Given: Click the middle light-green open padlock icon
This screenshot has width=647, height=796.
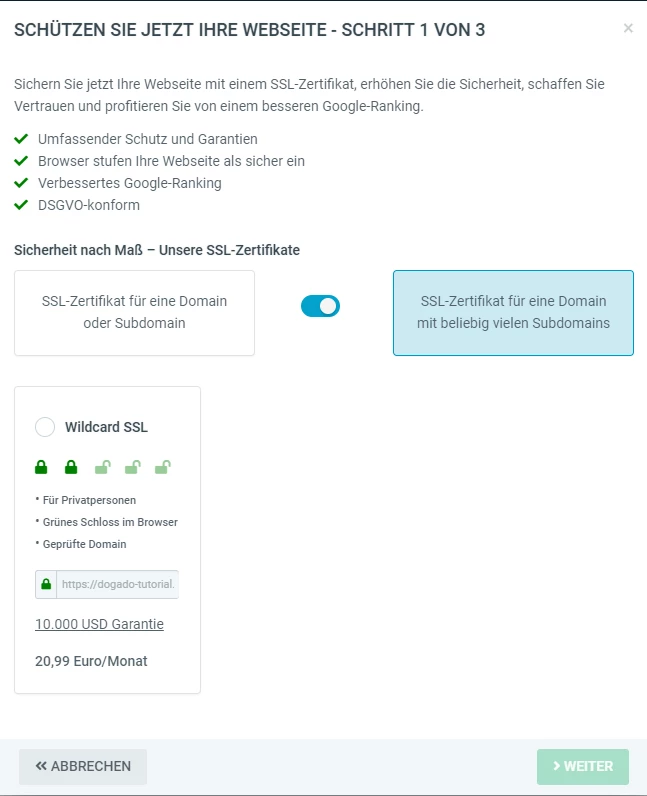Looking at the screenshot, I should 132,466.
